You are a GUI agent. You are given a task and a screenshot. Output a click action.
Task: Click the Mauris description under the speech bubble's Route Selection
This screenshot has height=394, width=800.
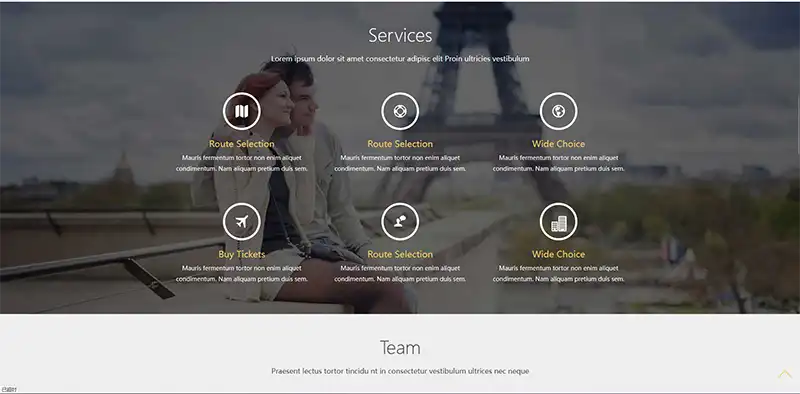click(400, 274)
